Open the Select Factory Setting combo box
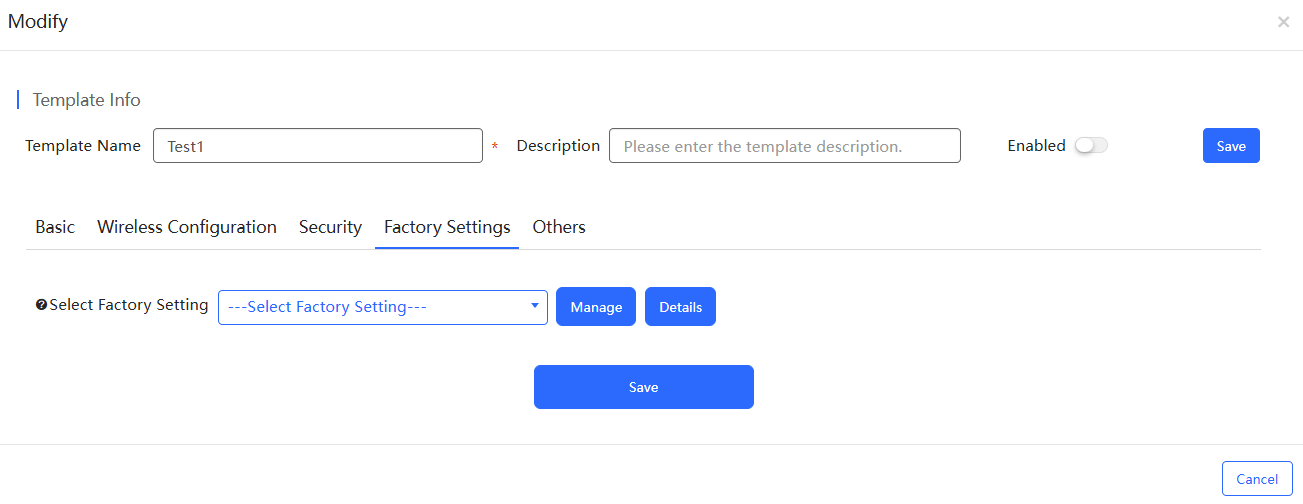Viewport: 1303px width, 504px height. [383, 307]
